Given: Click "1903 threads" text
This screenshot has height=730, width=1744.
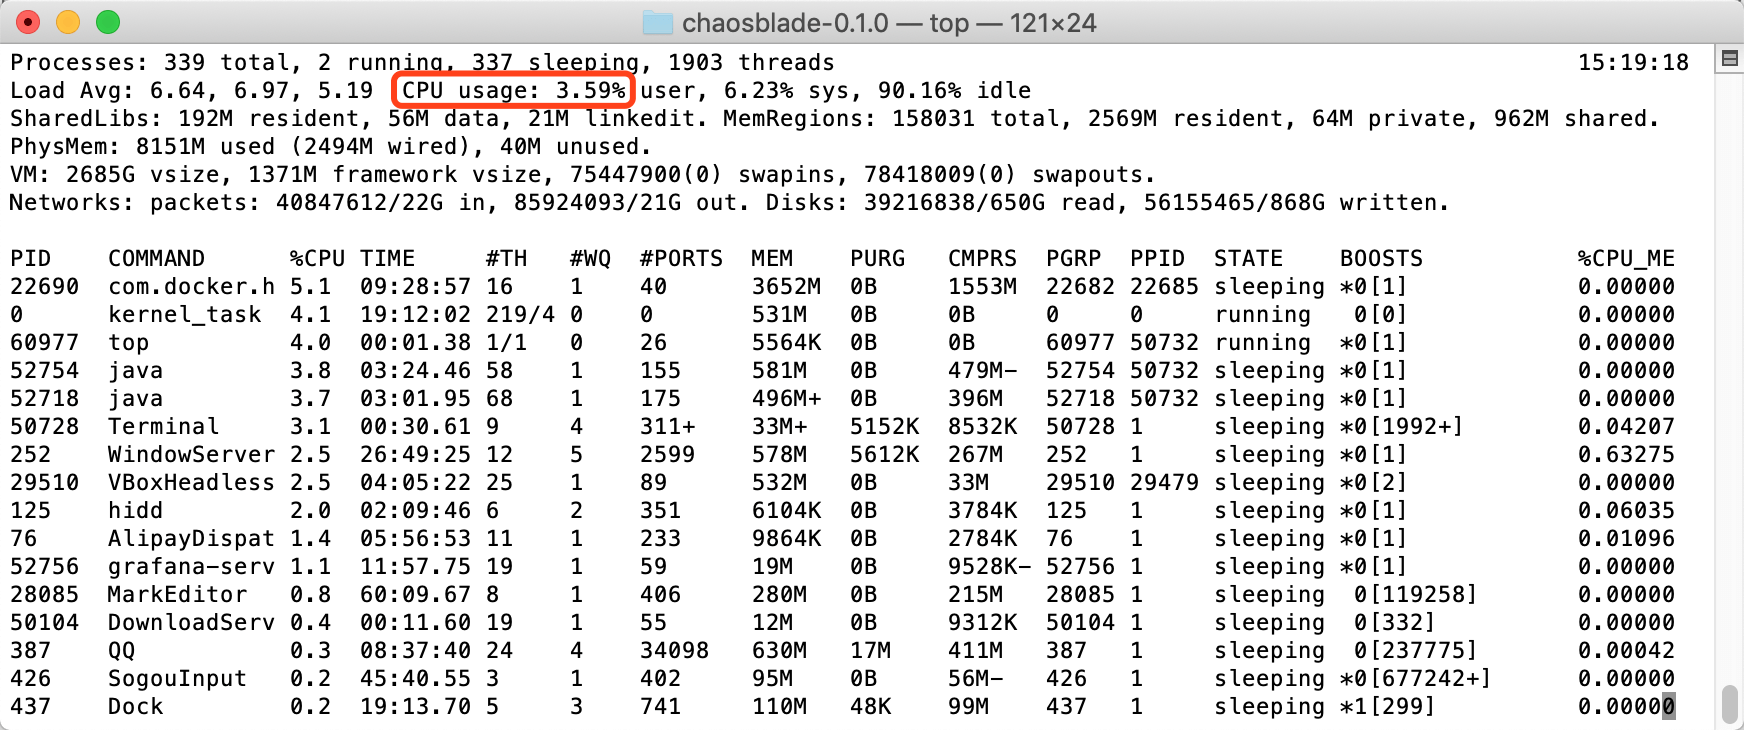Looking at the screenshot, I should point(751,63).
